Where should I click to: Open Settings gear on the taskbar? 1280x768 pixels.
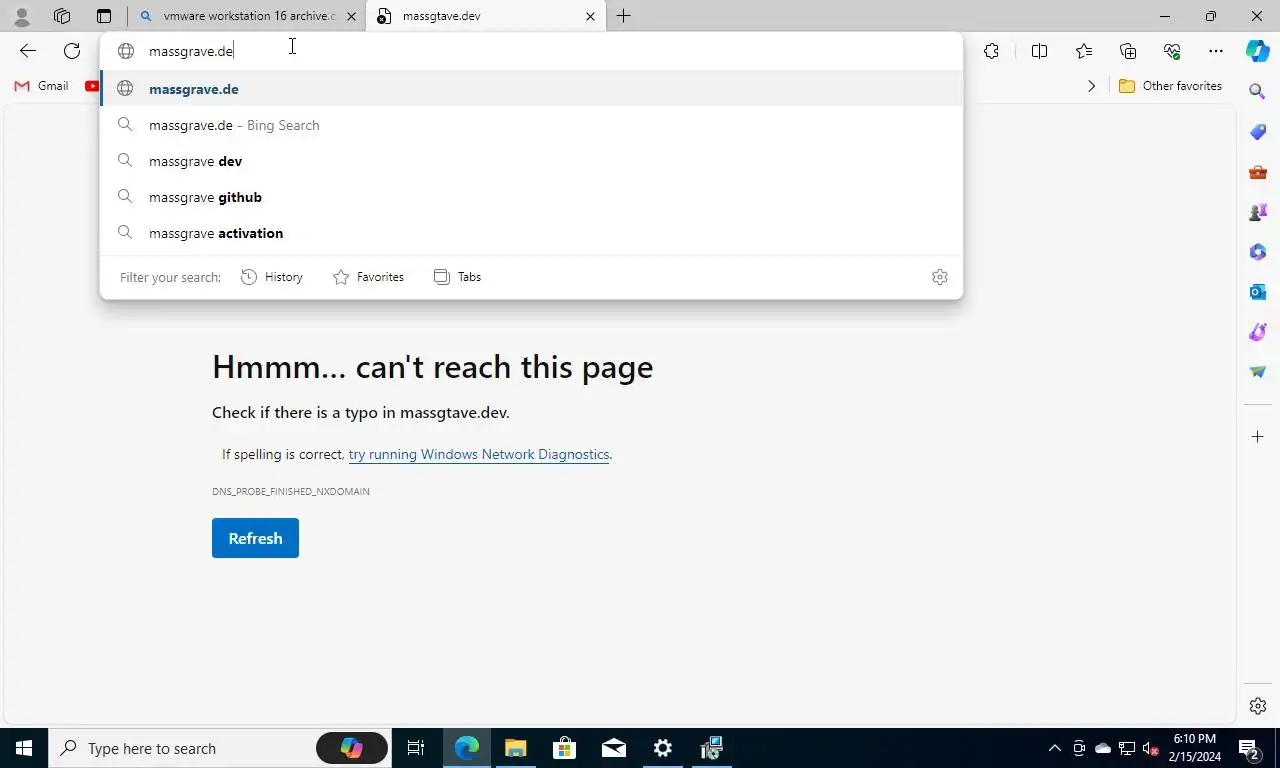point(663,748)
